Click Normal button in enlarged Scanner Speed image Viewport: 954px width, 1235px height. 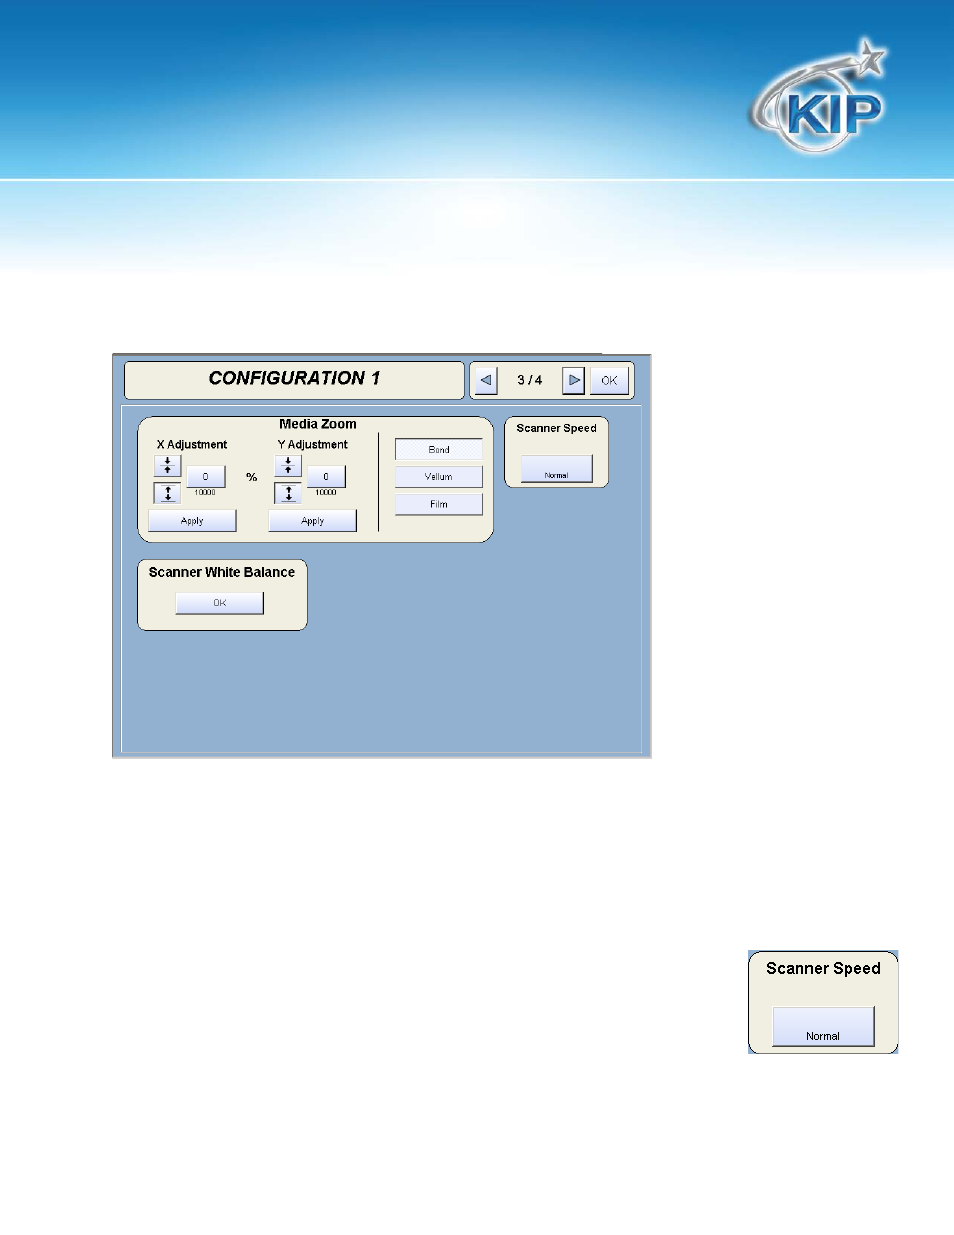coord(823,1027)
